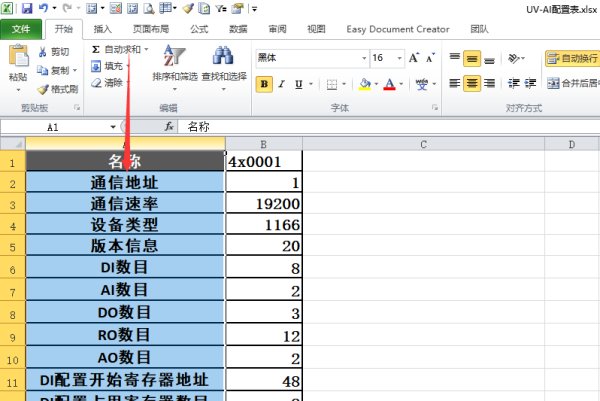
Task: Switch to the 数据 Data tab
Action: (x=238, y=29)
